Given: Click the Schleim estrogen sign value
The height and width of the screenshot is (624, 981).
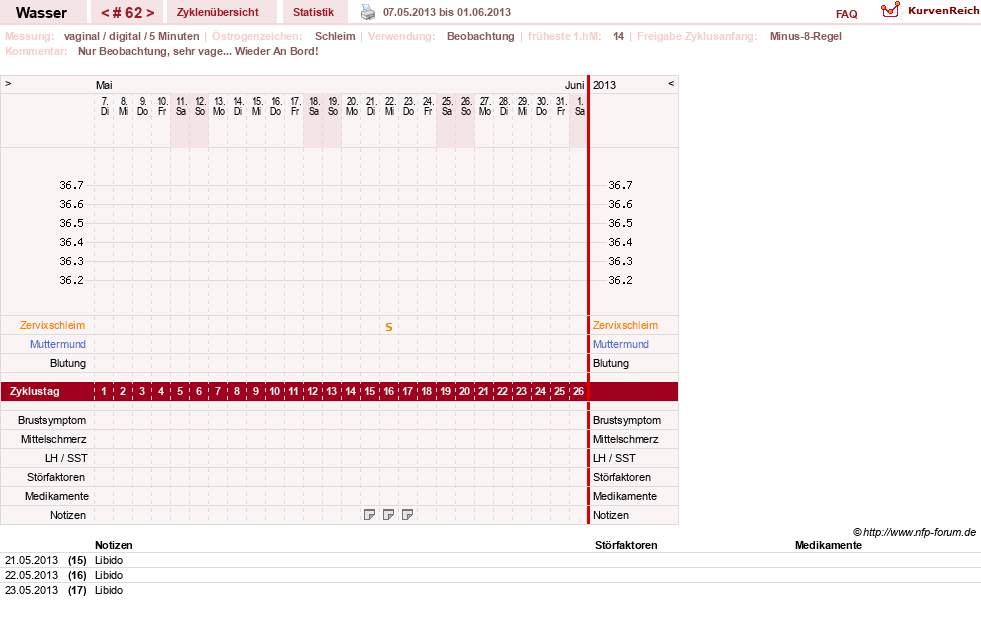Looking at the screenshot, I should pos(335,36).
